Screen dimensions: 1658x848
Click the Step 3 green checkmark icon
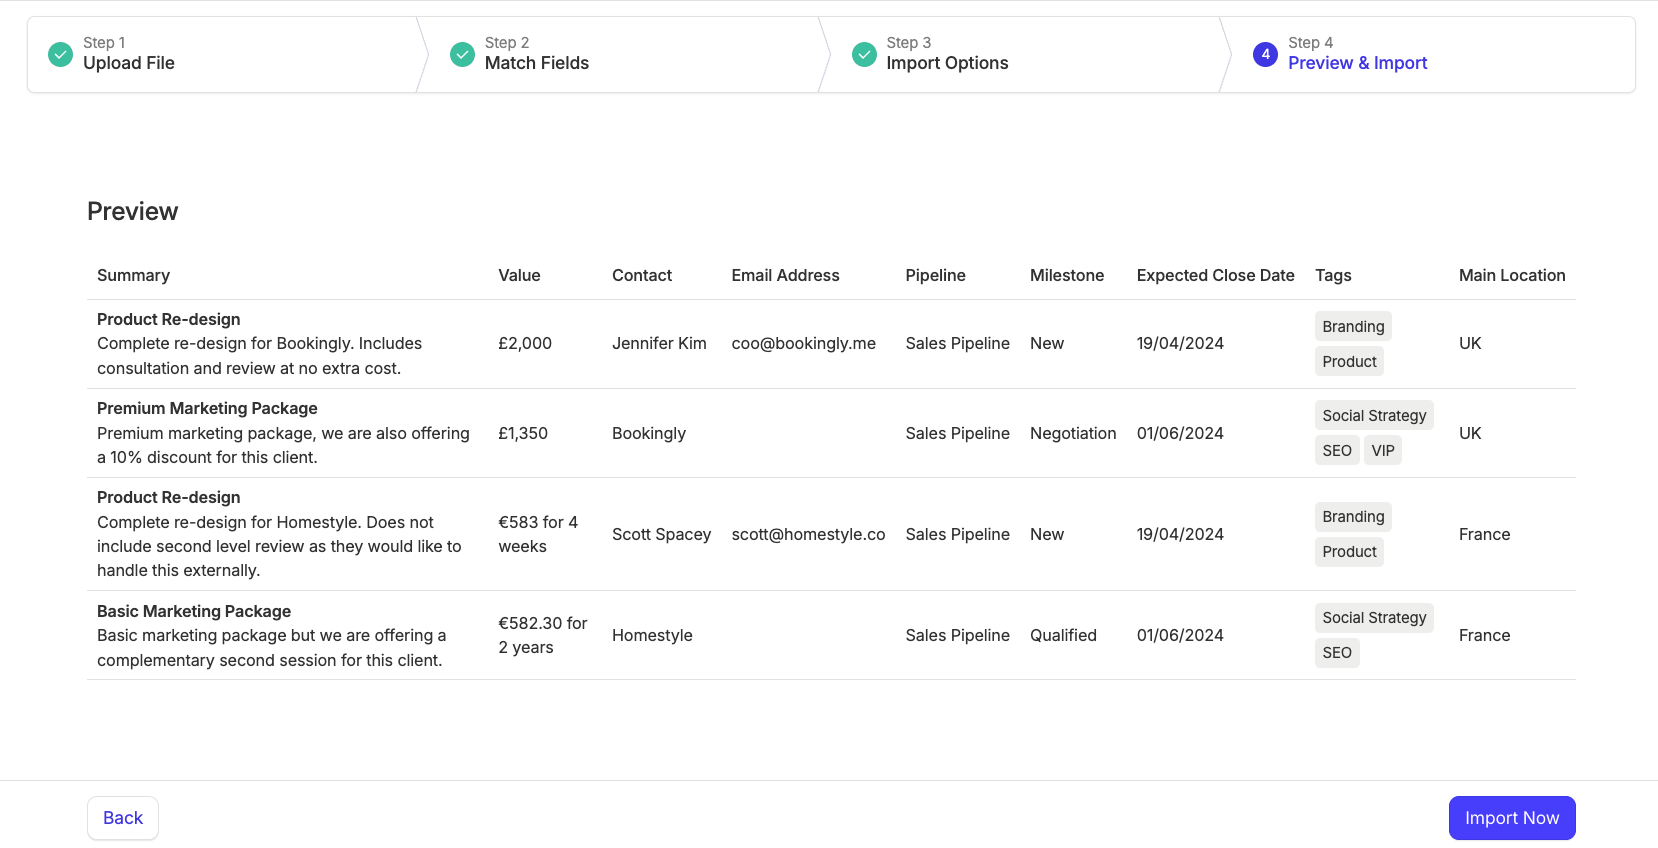point(864,54)
